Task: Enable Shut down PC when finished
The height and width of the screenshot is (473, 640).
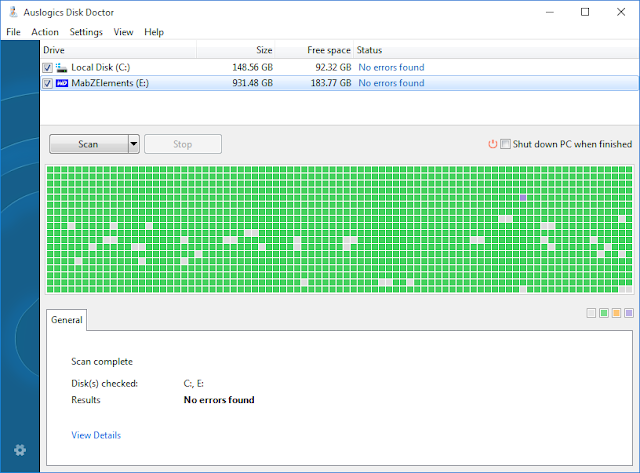Action: click(505, 144)
